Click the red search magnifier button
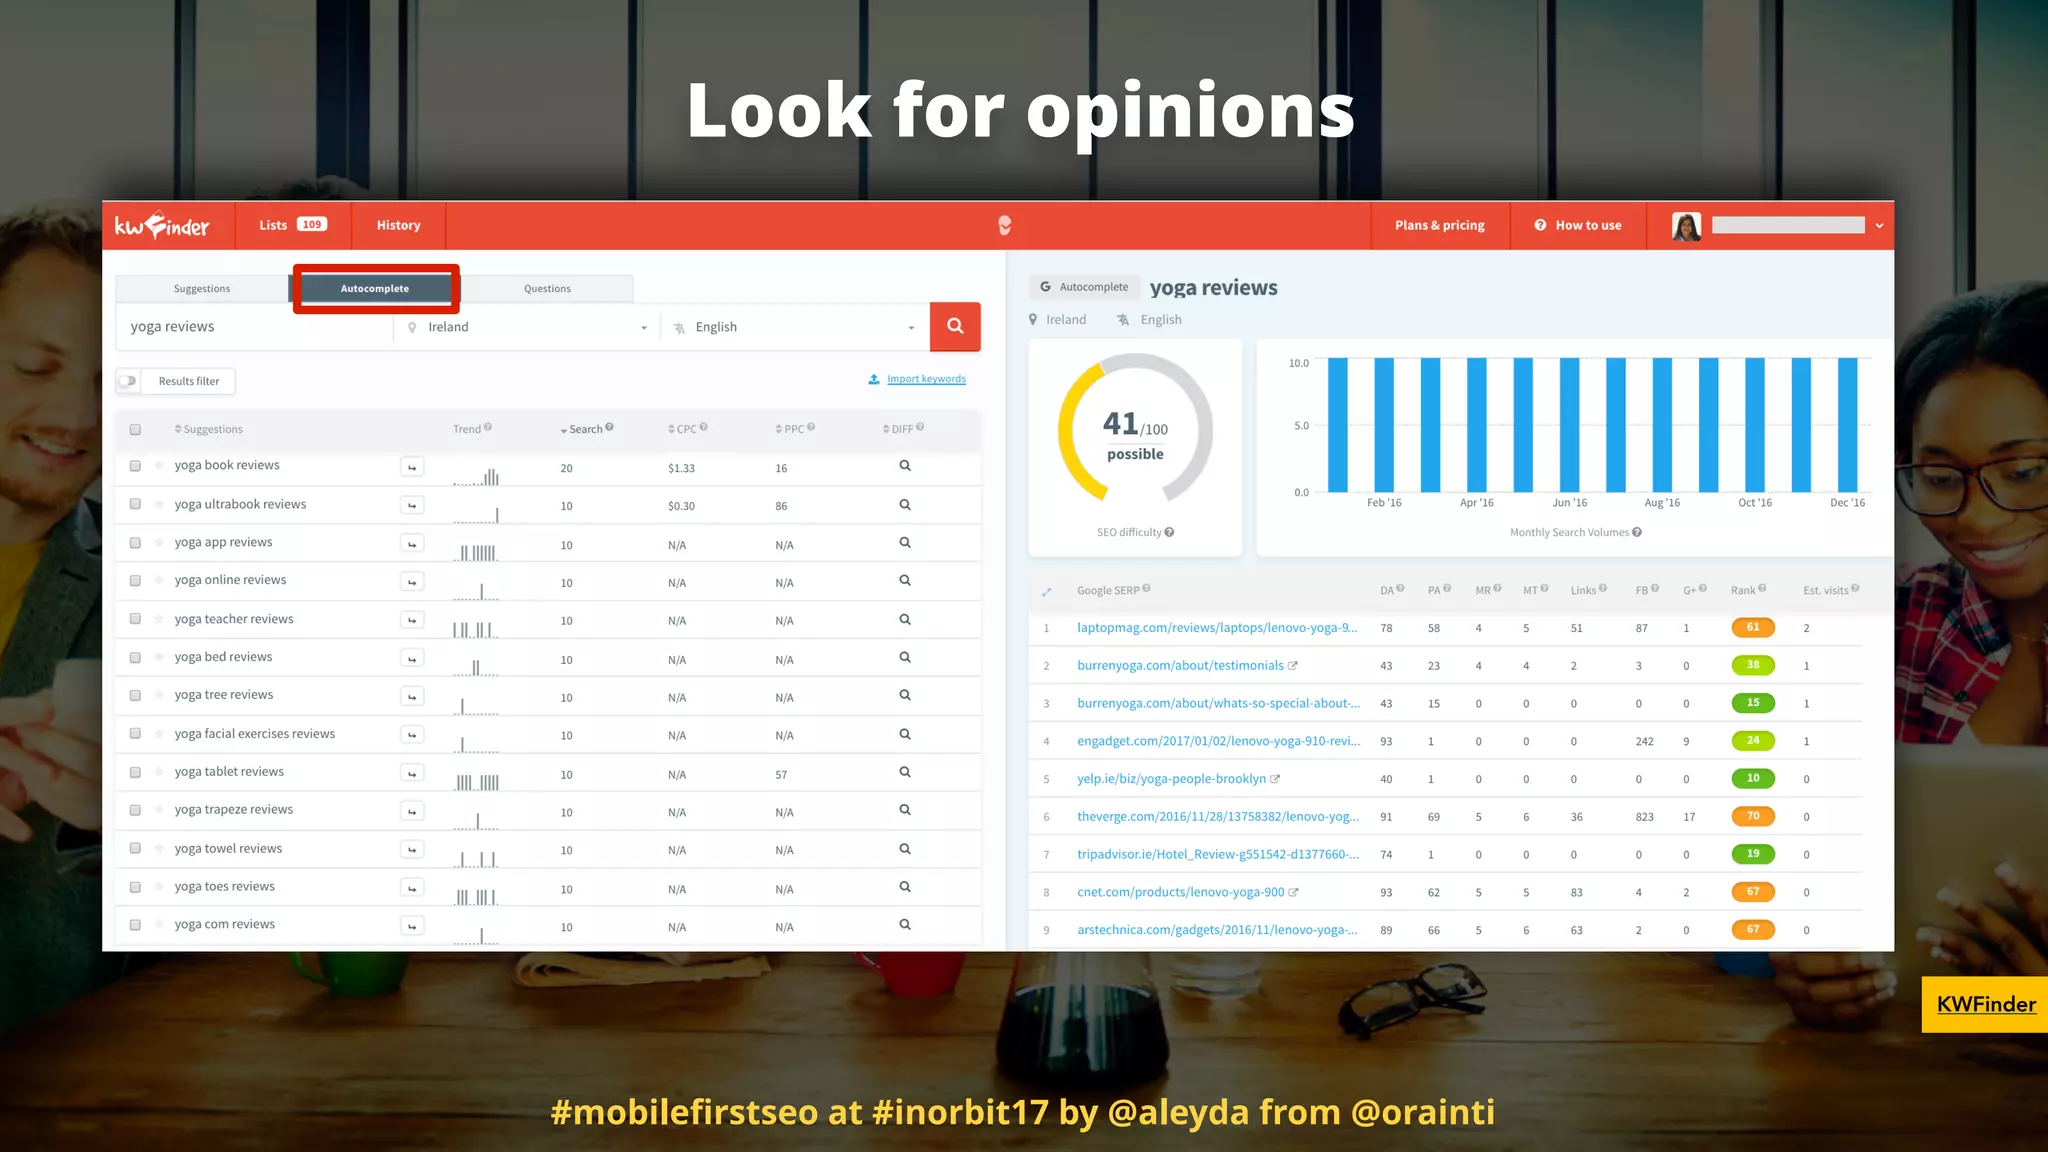The height and width of the screenshot is (1152, 2048). [x=955, y=326]
